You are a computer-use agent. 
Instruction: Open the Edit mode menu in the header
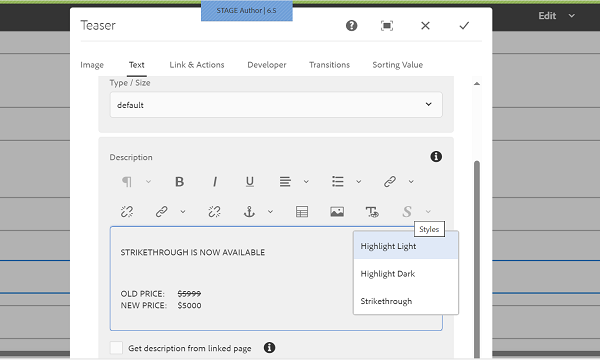pos(556,16)
